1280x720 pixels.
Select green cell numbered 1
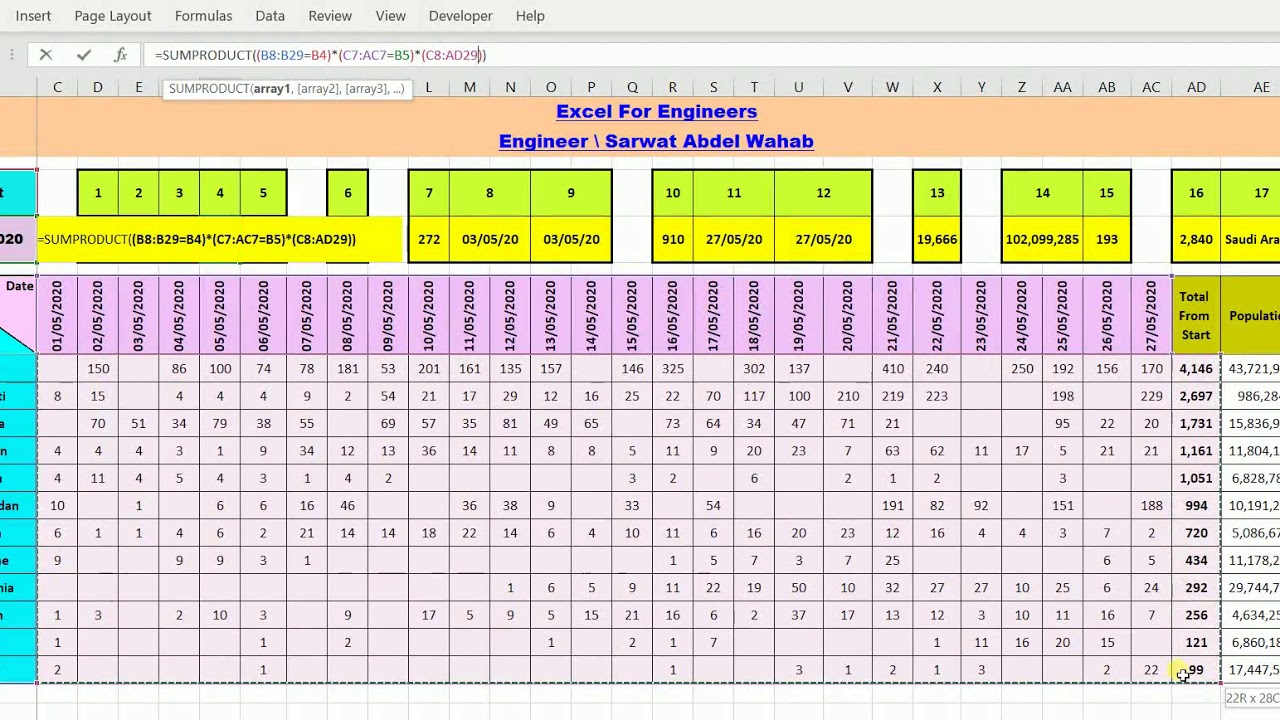[x=98, y=193]
